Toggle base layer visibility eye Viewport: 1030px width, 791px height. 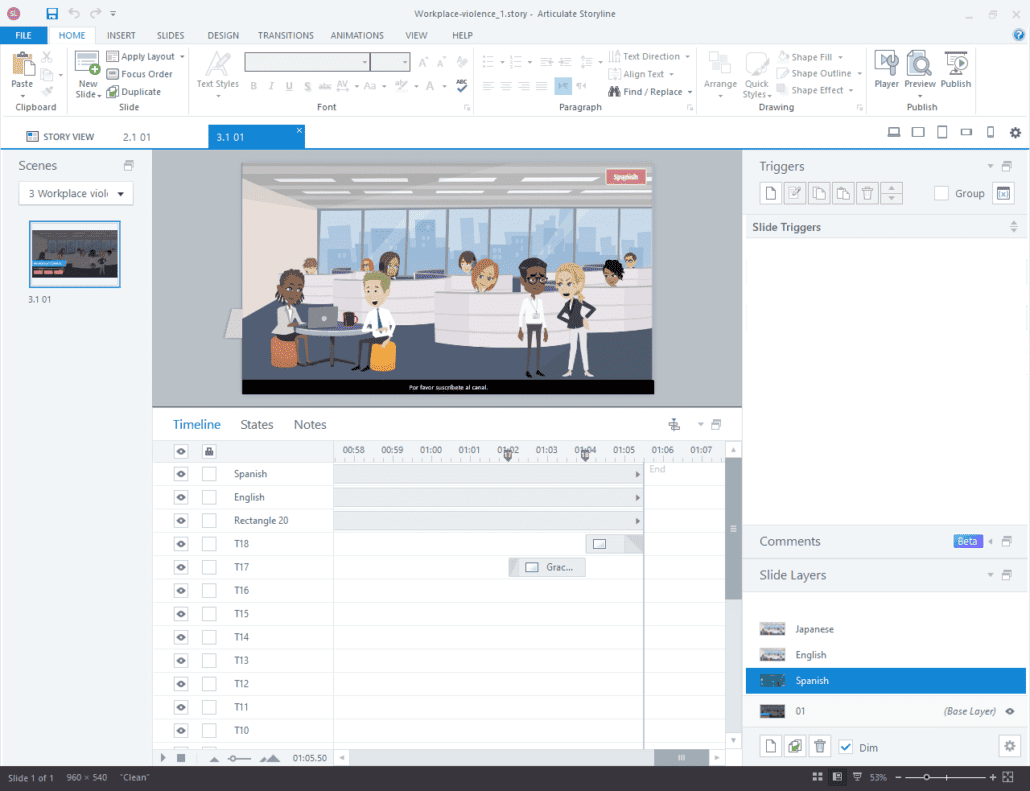point(1010,711)
